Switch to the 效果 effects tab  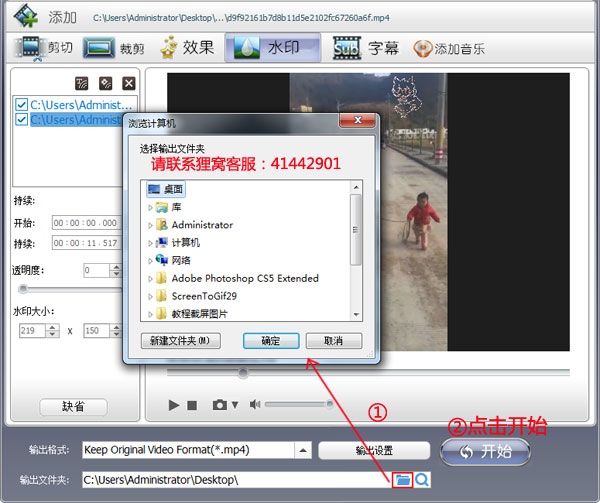tap(187, 47)
